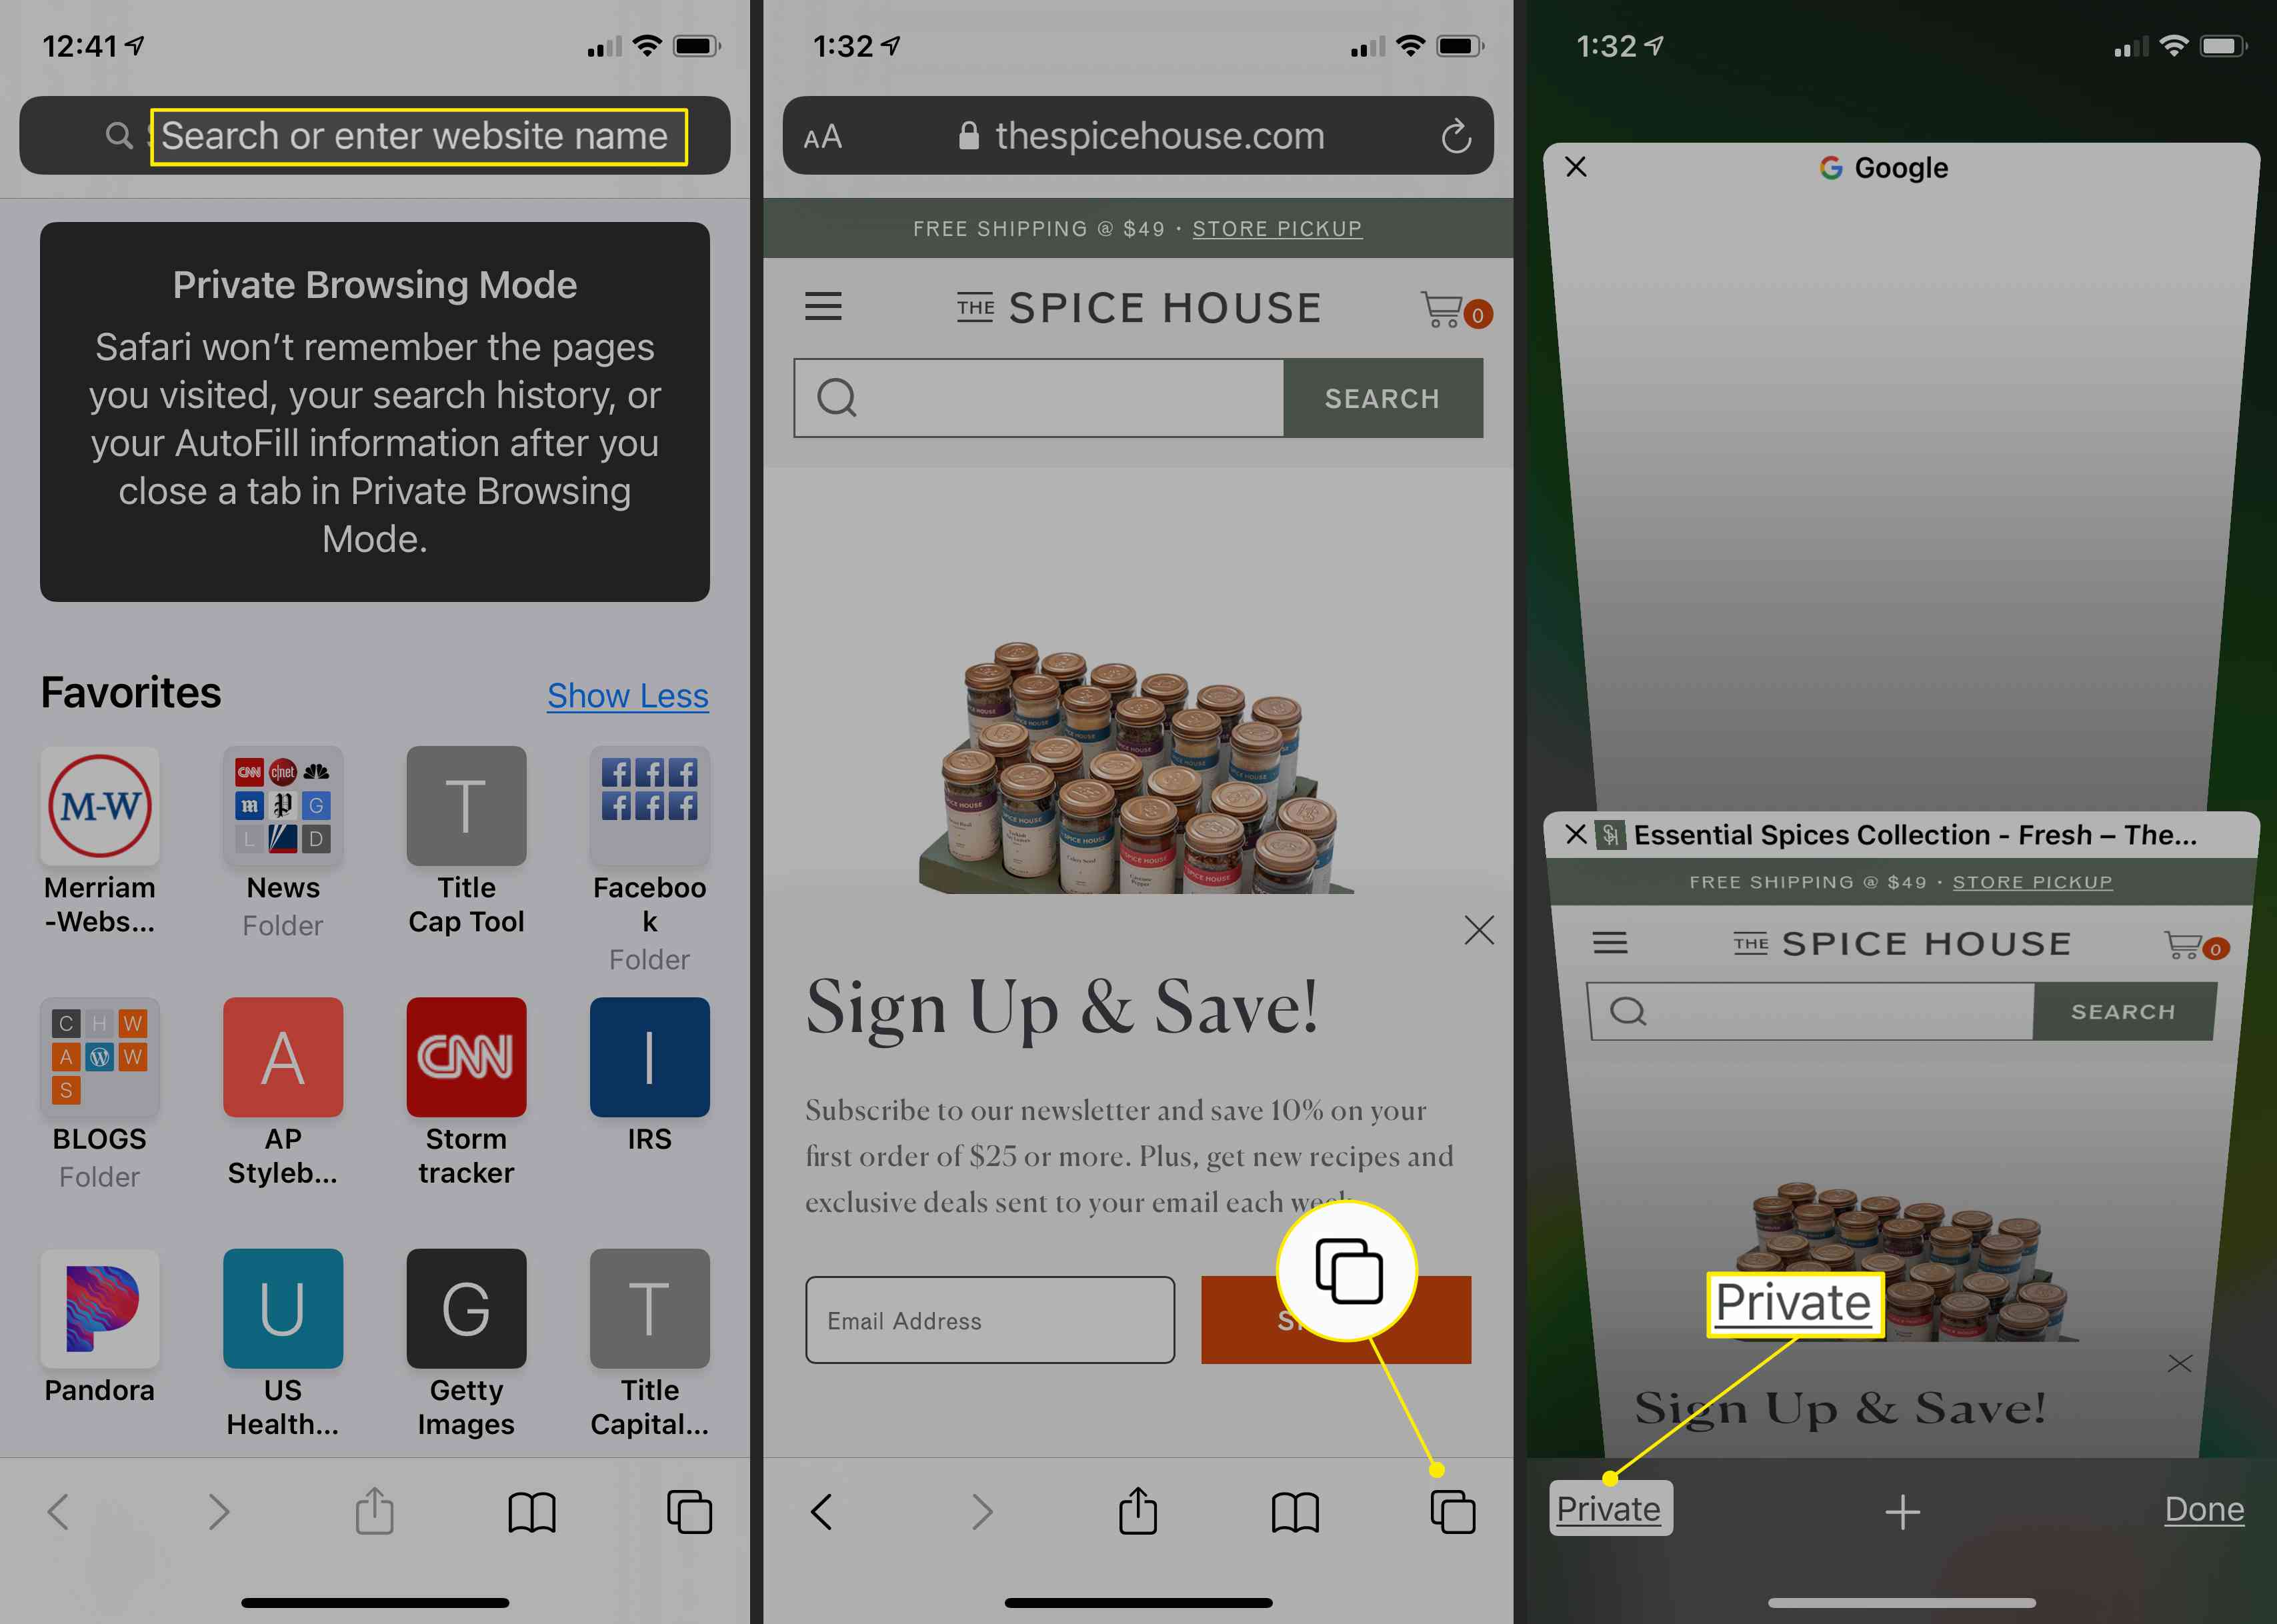
Task: Expand Favorites section with Show Less
Action: (x=627, y=696)
